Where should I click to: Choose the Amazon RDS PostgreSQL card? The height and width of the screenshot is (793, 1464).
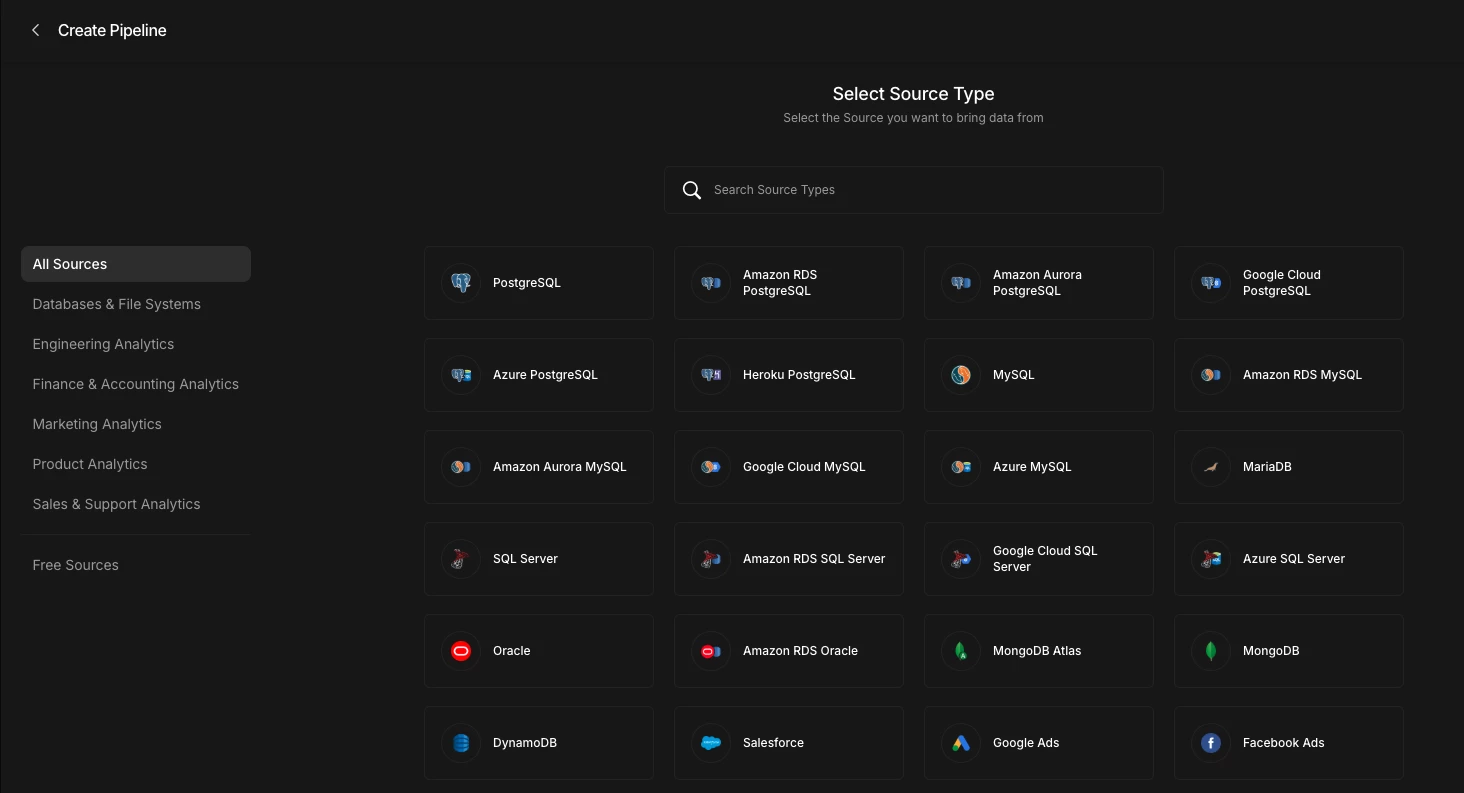click(x=789, y=283)
